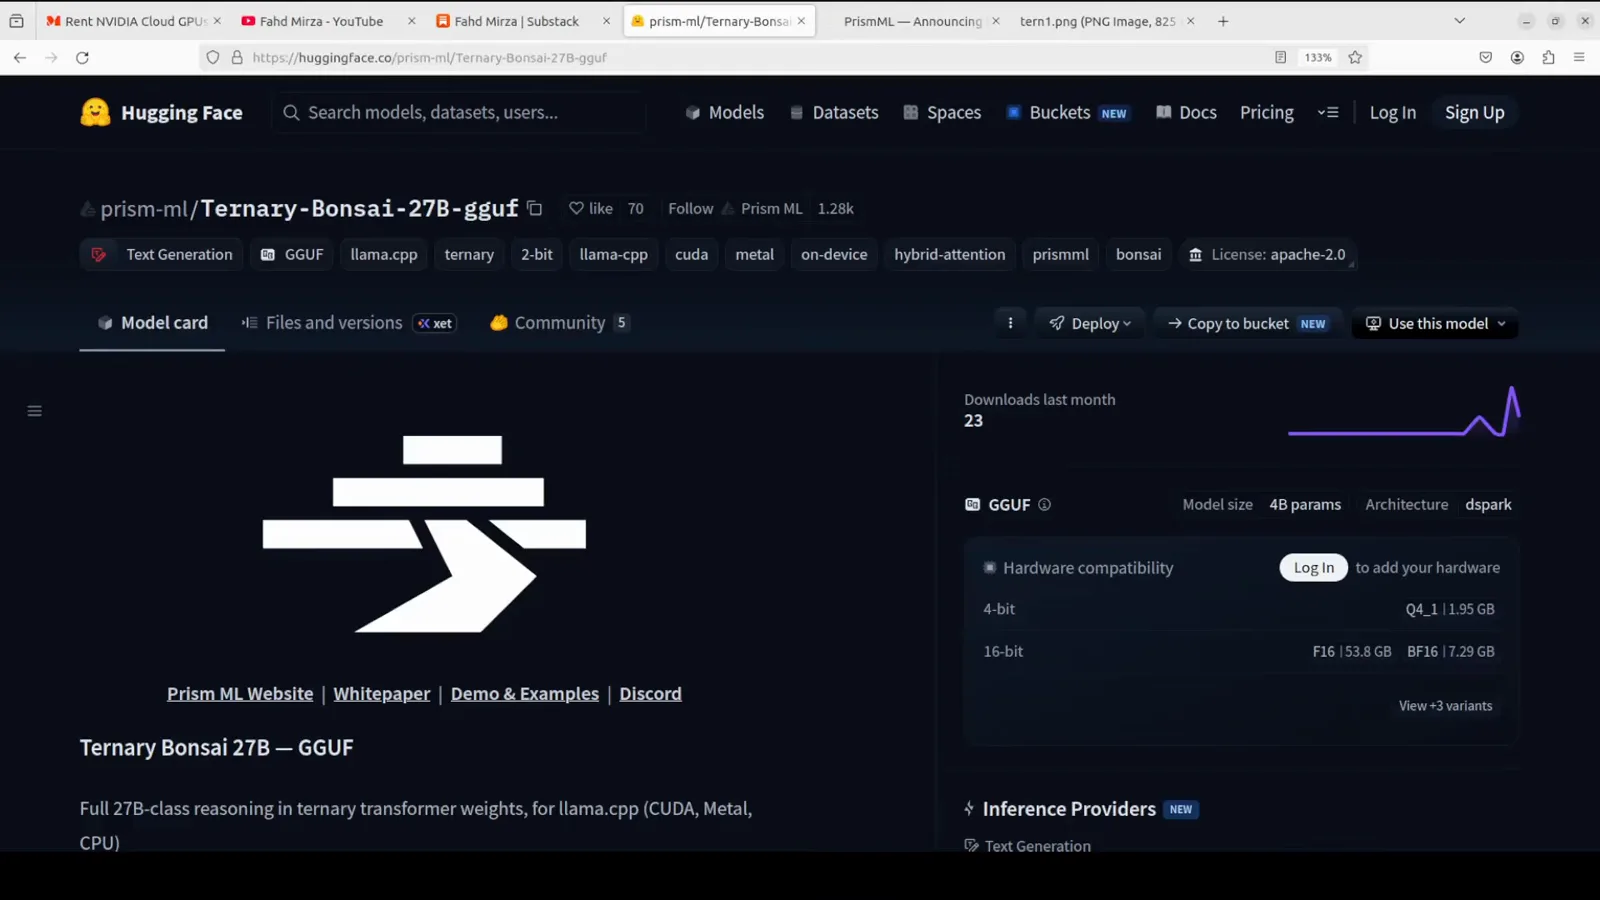Open the Community tab
Image resolution: width=1600 pixels, height=900 pixels.
tap(560, 323)
